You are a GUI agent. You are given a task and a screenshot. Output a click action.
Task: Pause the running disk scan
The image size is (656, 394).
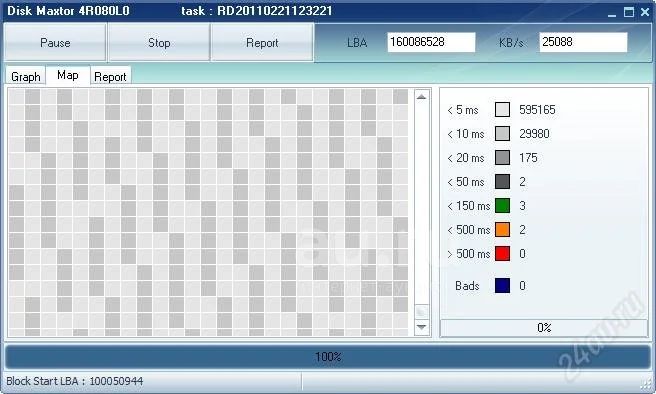[55, 43]
